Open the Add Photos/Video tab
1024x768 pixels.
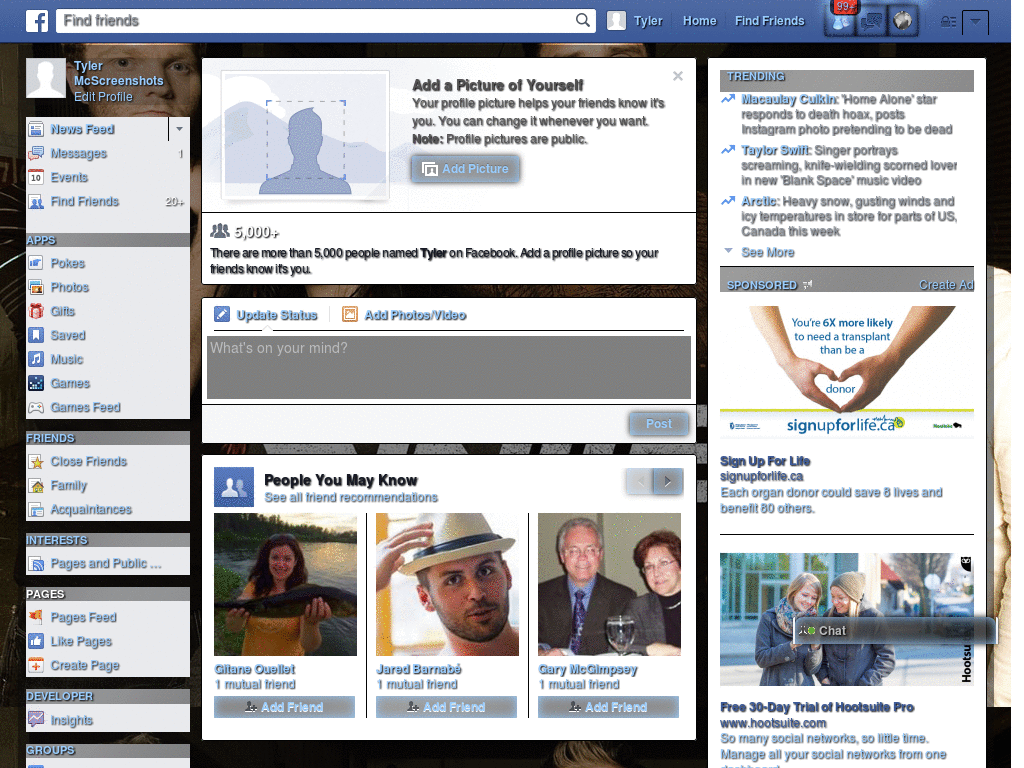coord(404,315)
